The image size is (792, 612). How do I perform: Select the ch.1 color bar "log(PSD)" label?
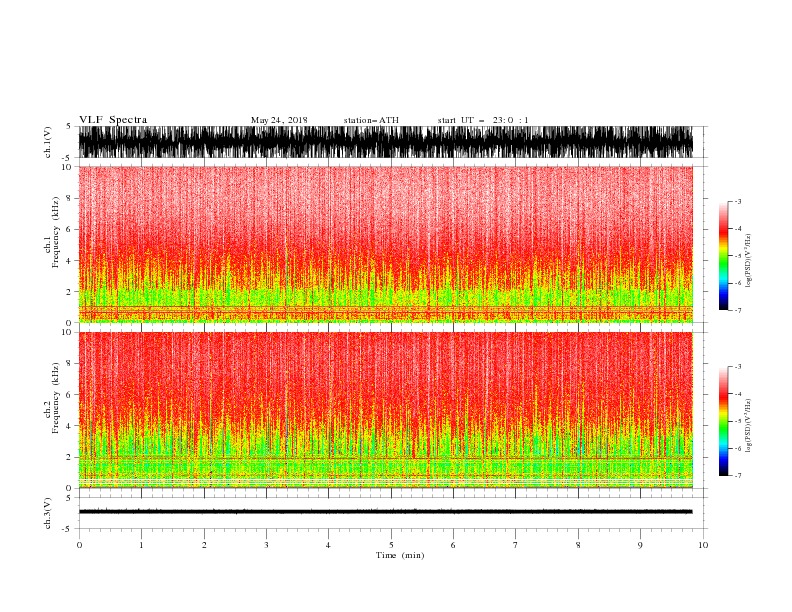click(749, 260)
